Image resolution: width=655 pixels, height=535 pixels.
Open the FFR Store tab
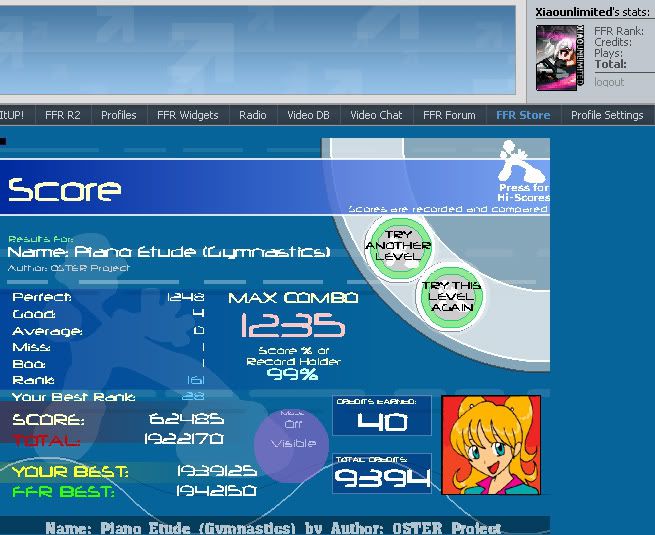523,115
